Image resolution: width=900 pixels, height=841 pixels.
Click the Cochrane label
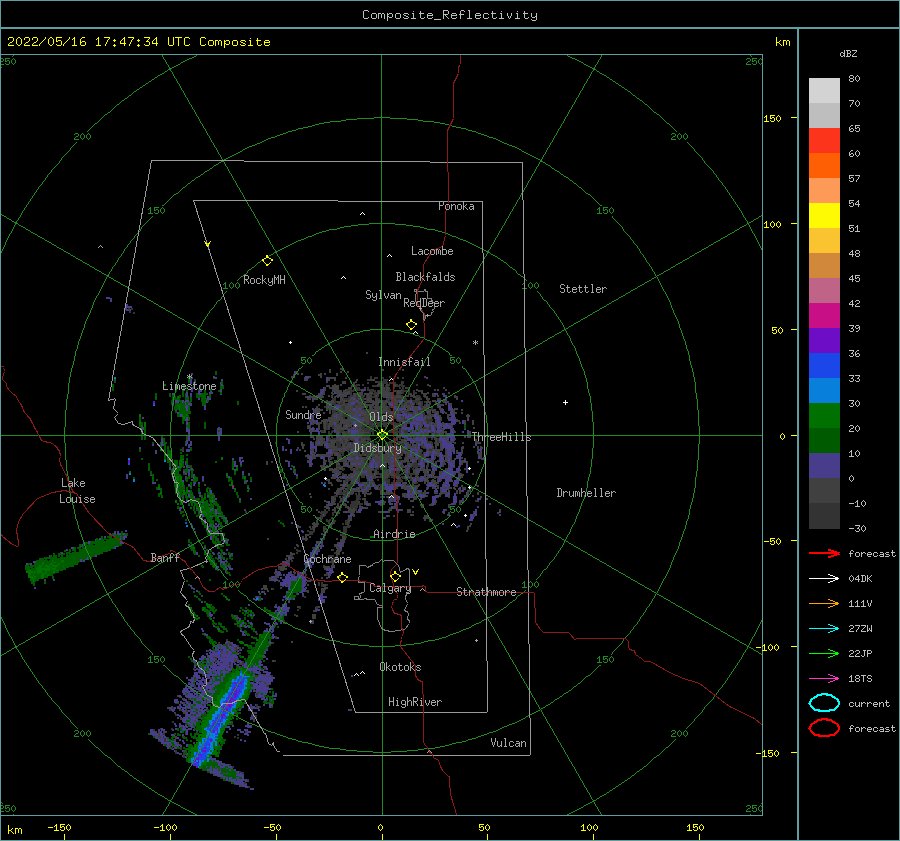point(327,559)
